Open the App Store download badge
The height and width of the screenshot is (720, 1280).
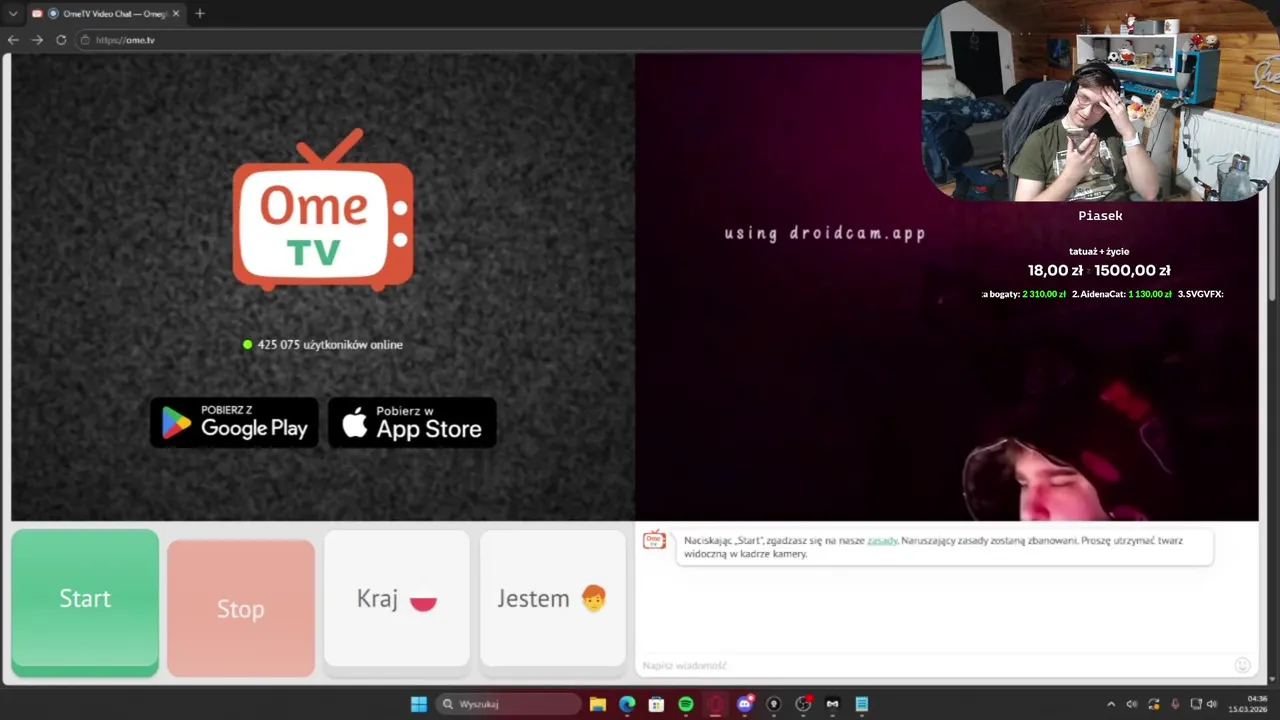[x=412, y=423]
